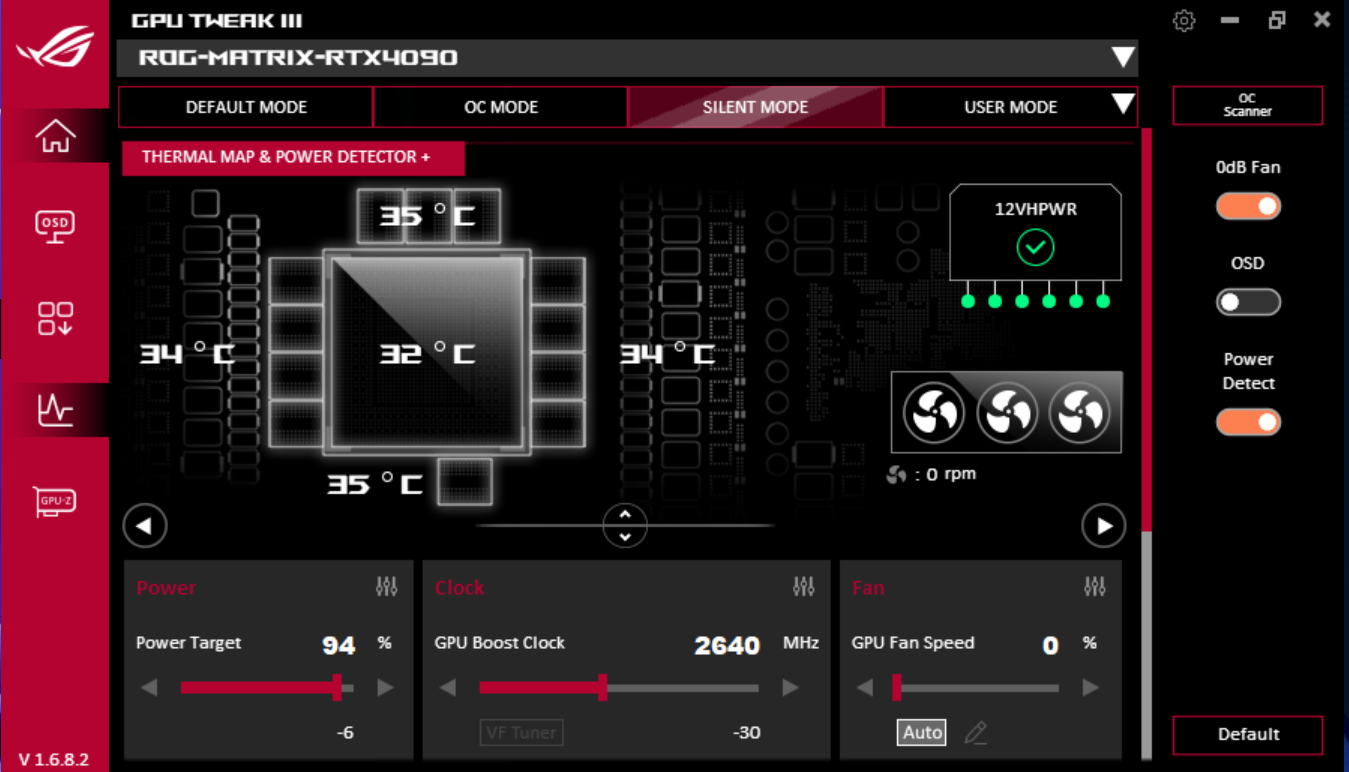Click Thermal Map & Power Detector + tab
The image size is (1349, 772).
[x=293, y=158]
